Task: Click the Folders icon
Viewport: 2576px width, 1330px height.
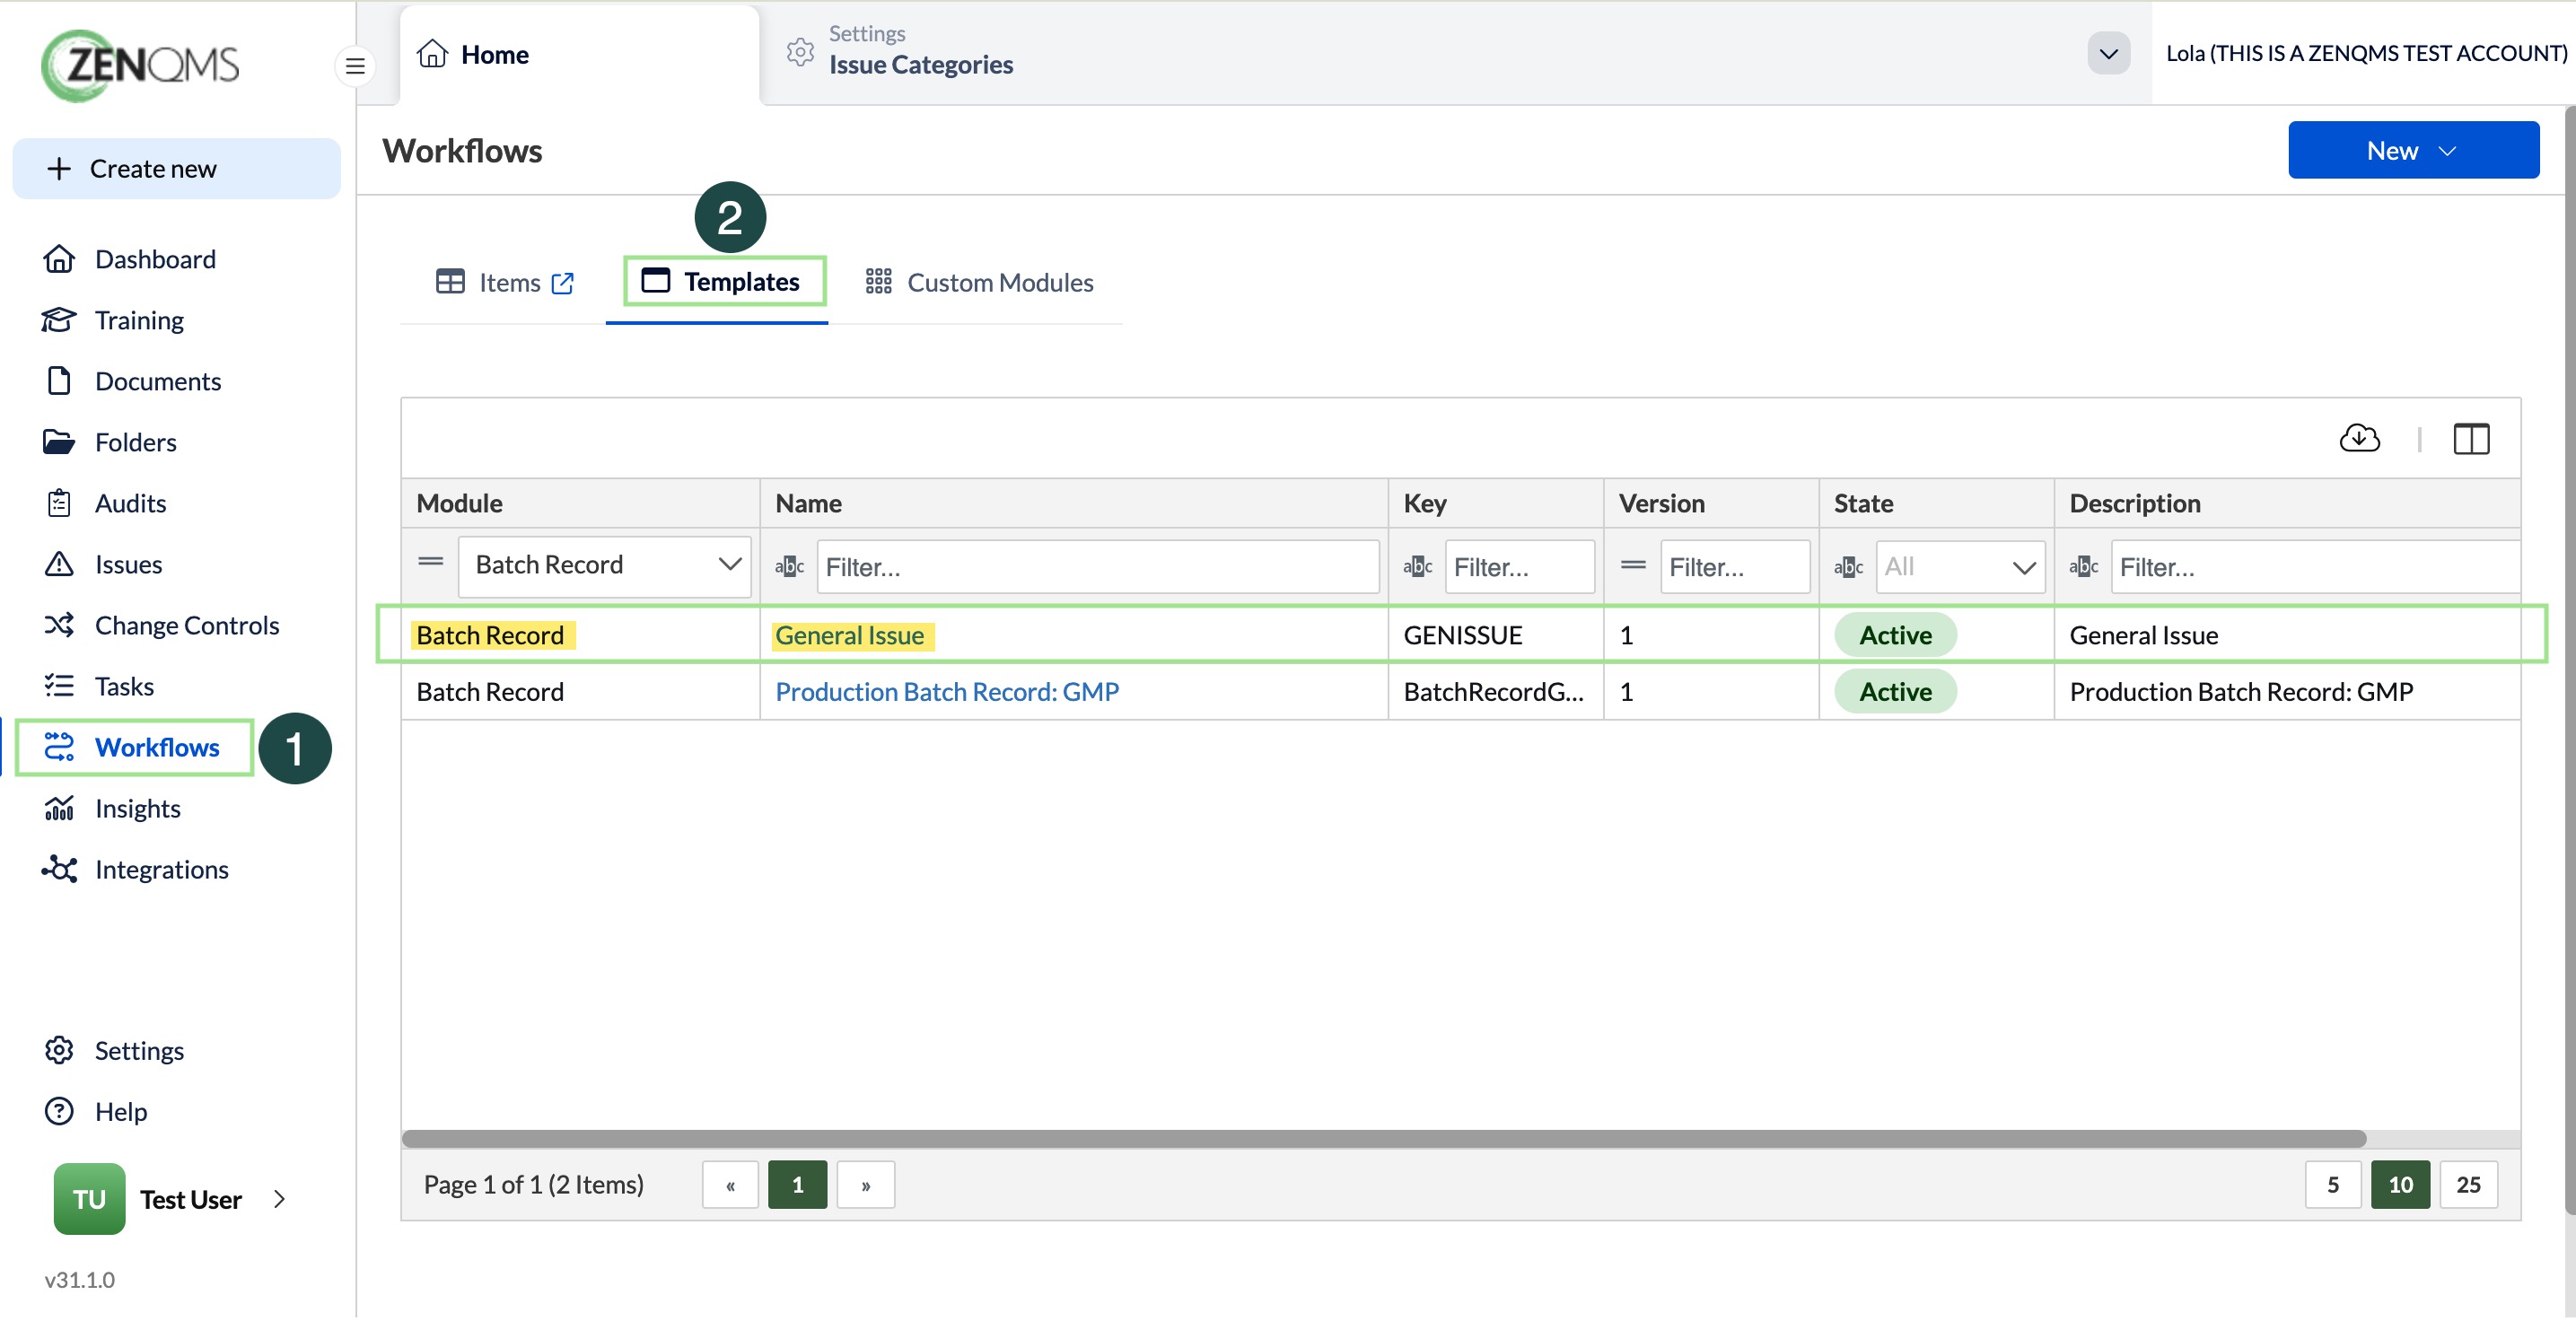Action: point(59,442)
